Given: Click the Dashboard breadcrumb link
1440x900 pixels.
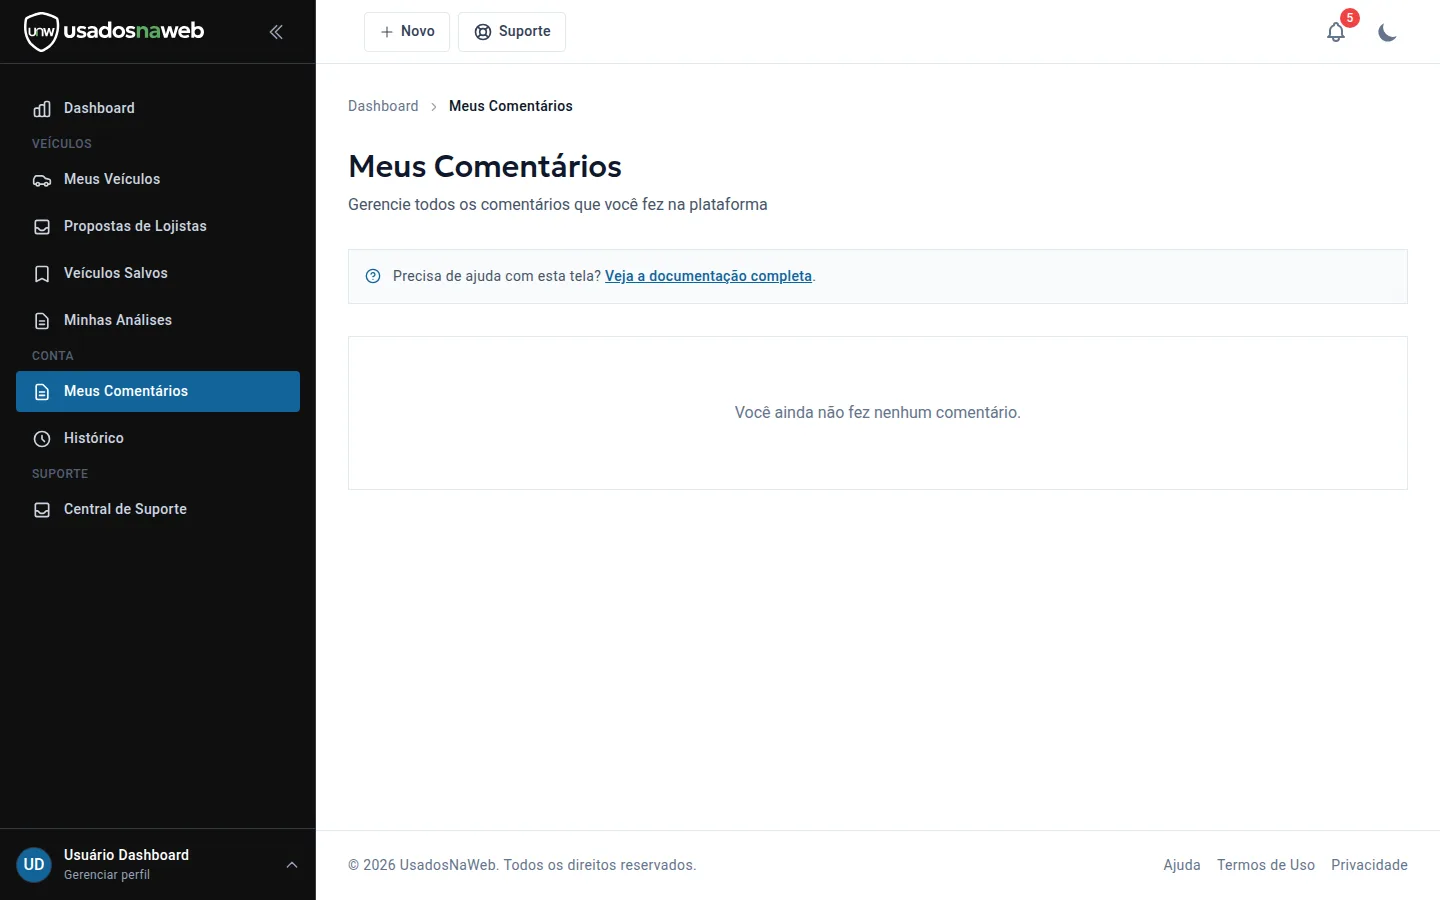Looking at the screenshot, I should click(383, 106).
